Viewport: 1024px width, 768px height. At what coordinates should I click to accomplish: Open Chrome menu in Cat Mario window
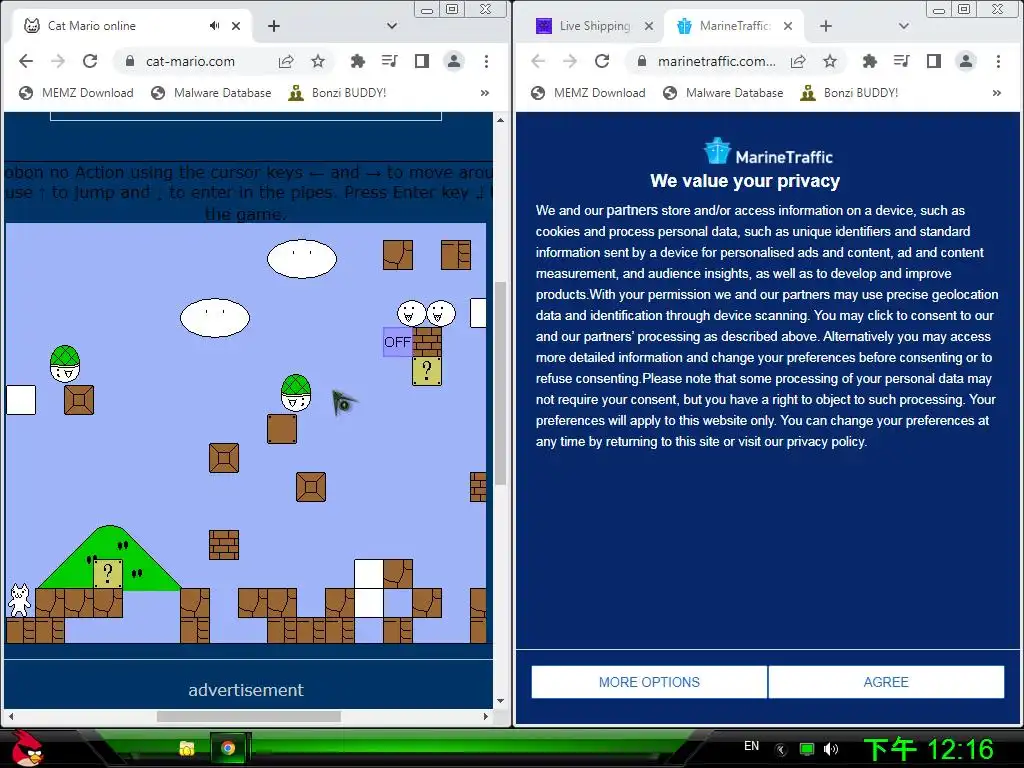click(x=487, y=61)
